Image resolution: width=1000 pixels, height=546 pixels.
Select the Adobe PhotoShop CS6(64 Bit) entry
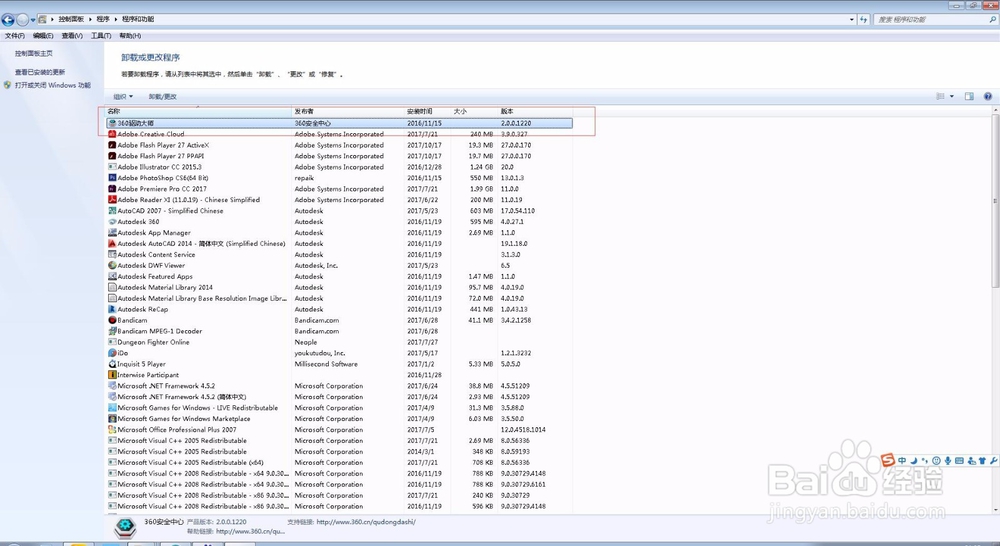pyautogui.click(x=339, y=178)
